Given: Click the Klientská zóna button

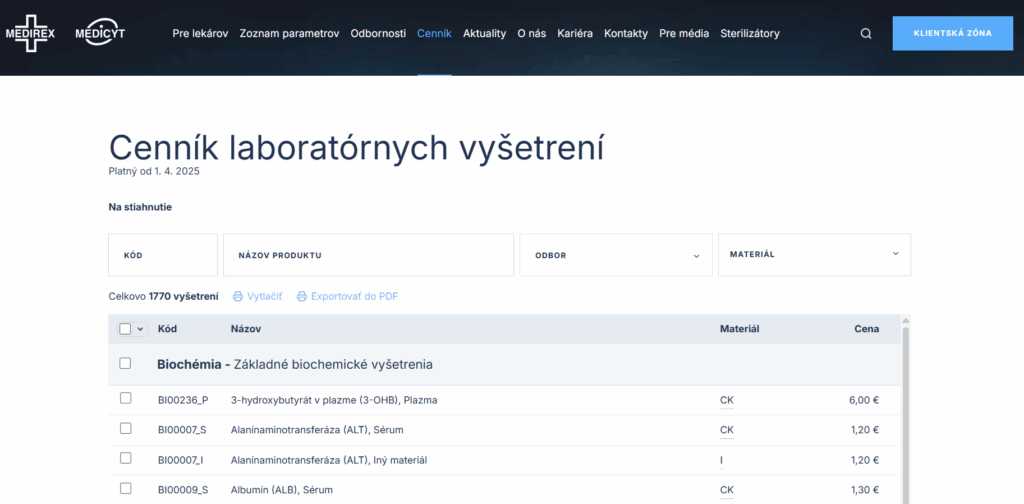Looking at the screenshot, I should (953, 33).
